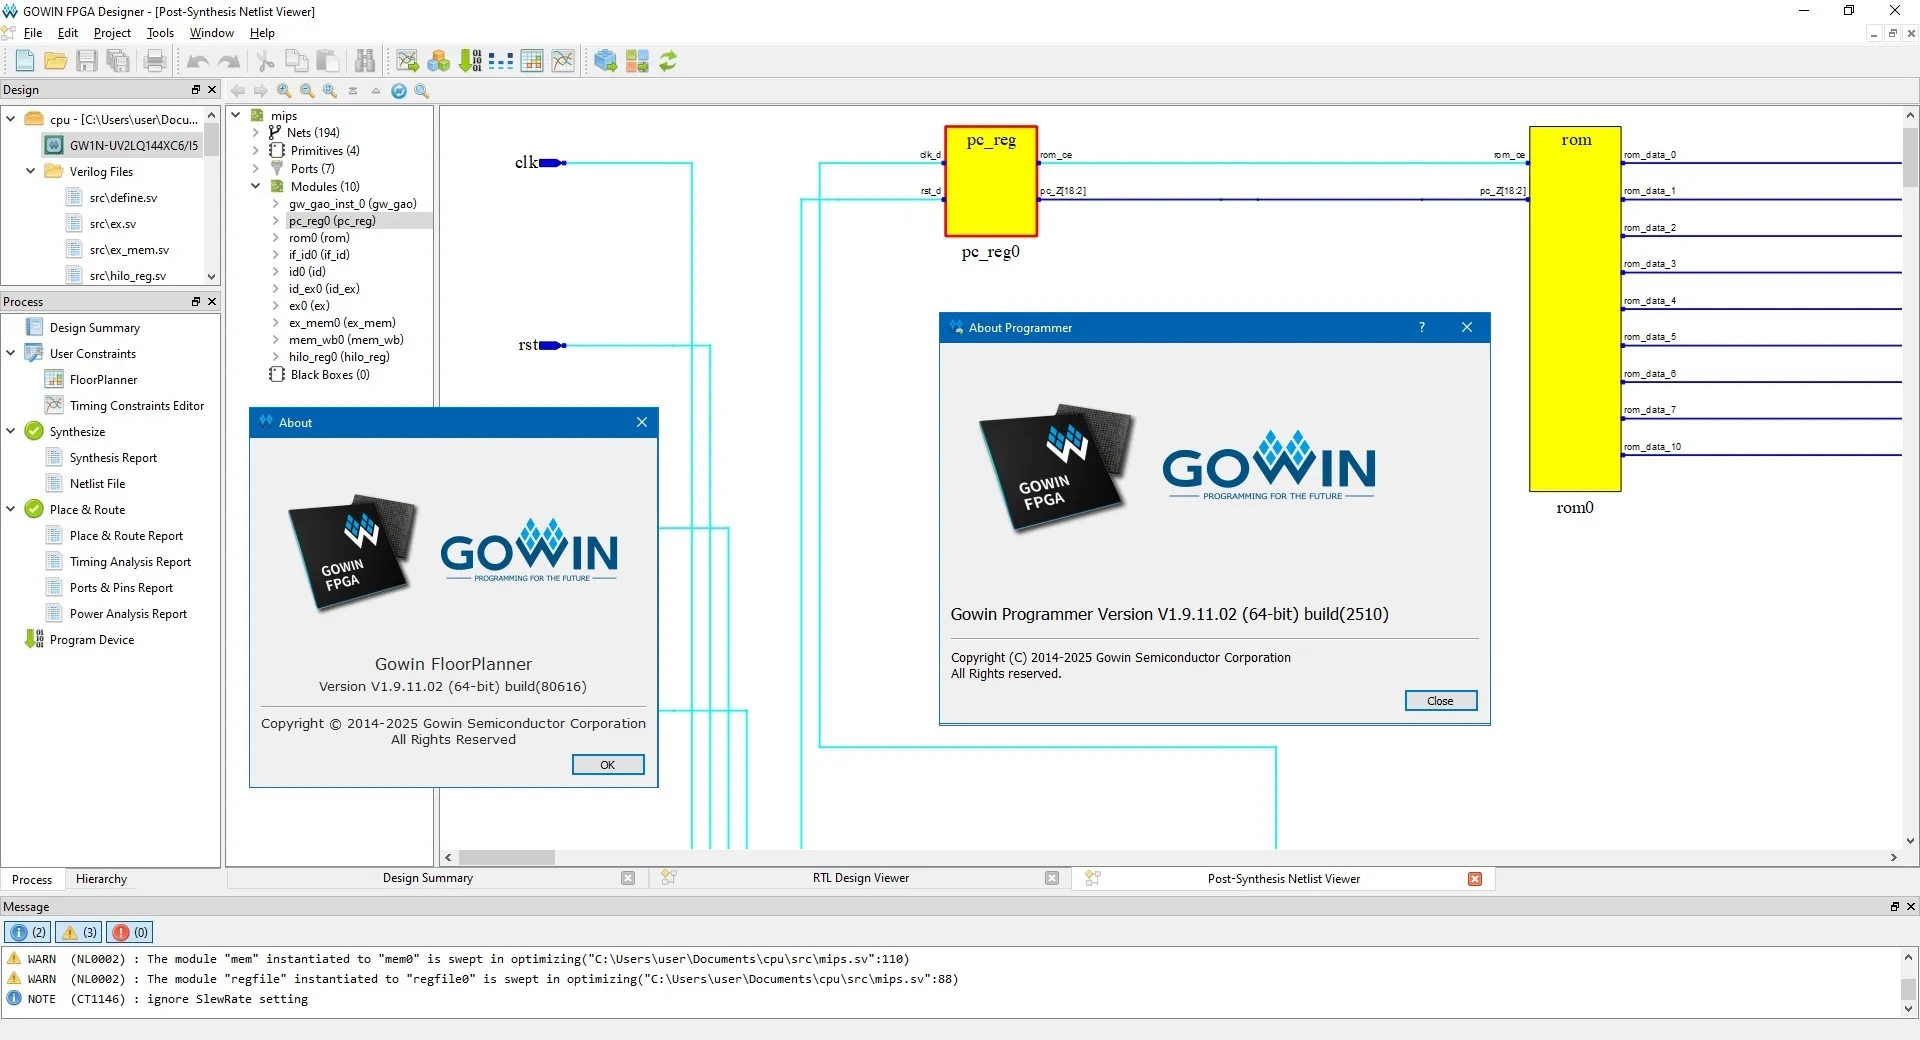Screen dimensions: 1920x1040
Task: Click Close in About Programmer dialog
Action: 1440,701
